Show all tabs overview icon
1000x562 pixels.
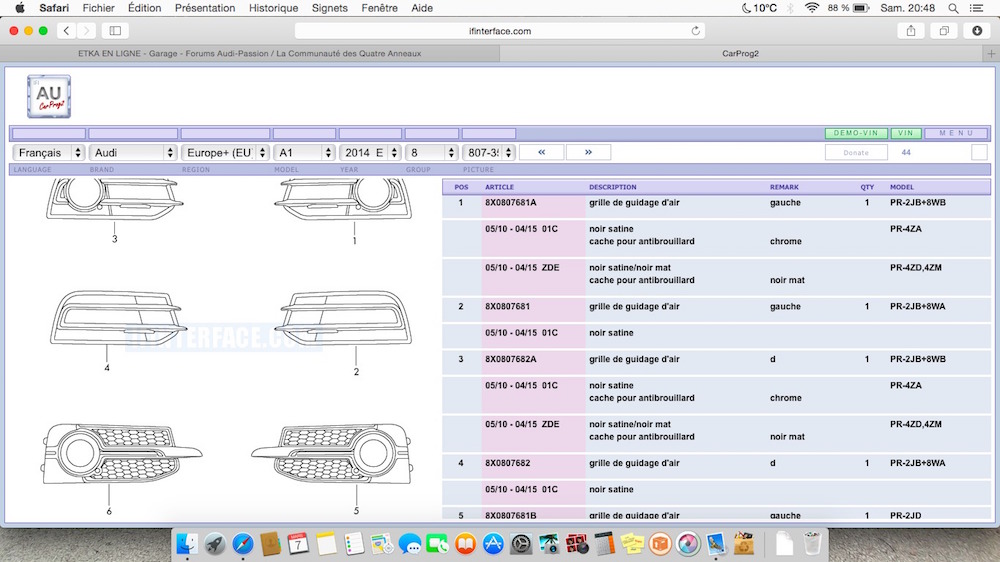(x=943, y=31)
